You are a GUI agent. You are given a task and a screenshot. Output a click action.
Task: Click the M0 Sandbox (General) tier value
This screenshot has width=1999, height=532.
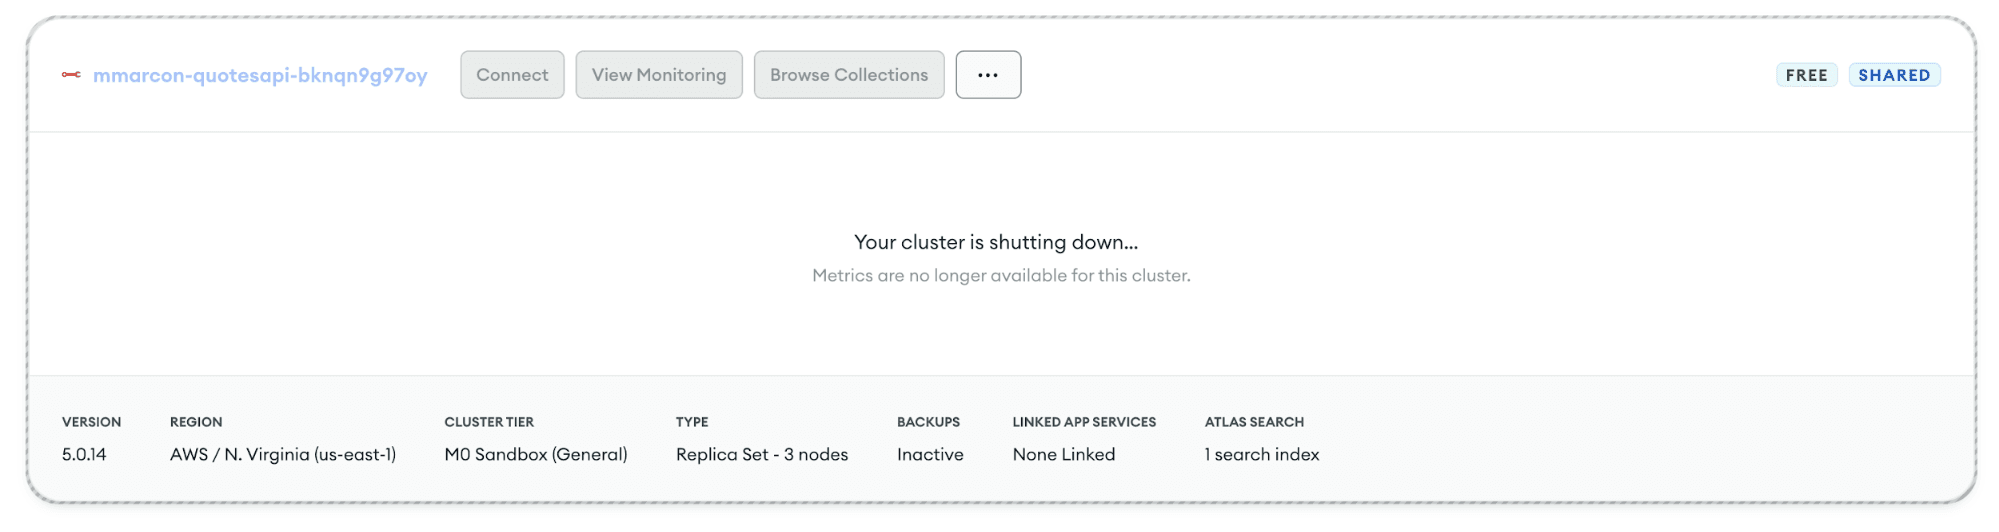535,454
